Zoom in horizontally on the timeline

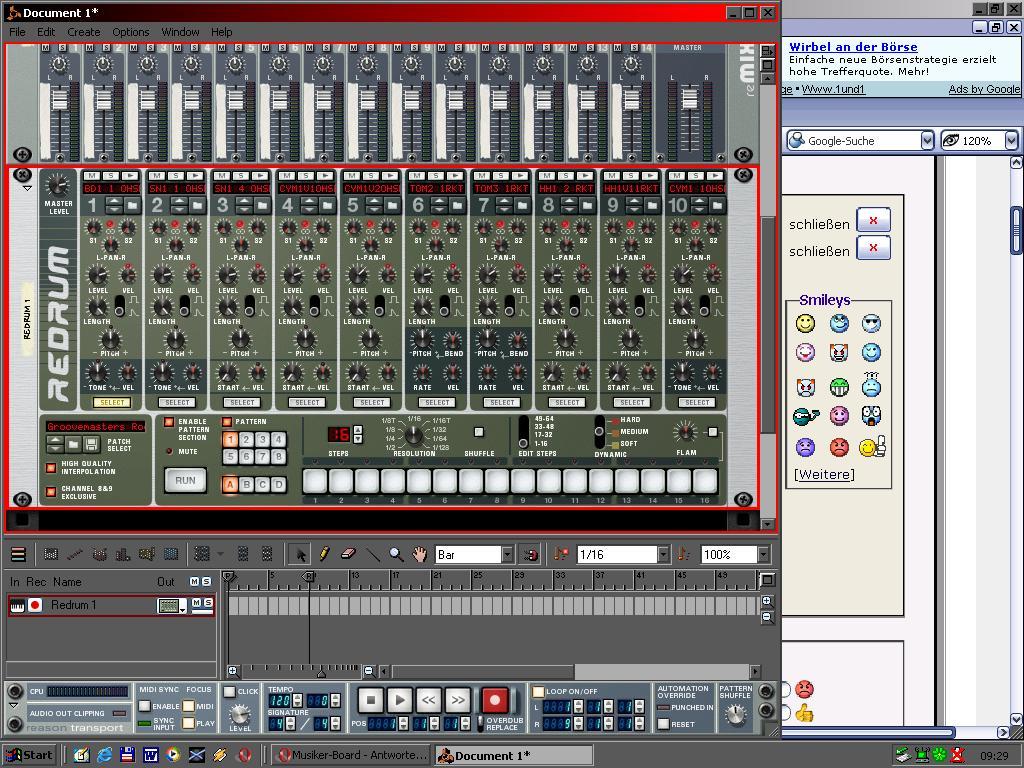click(233, 671)
